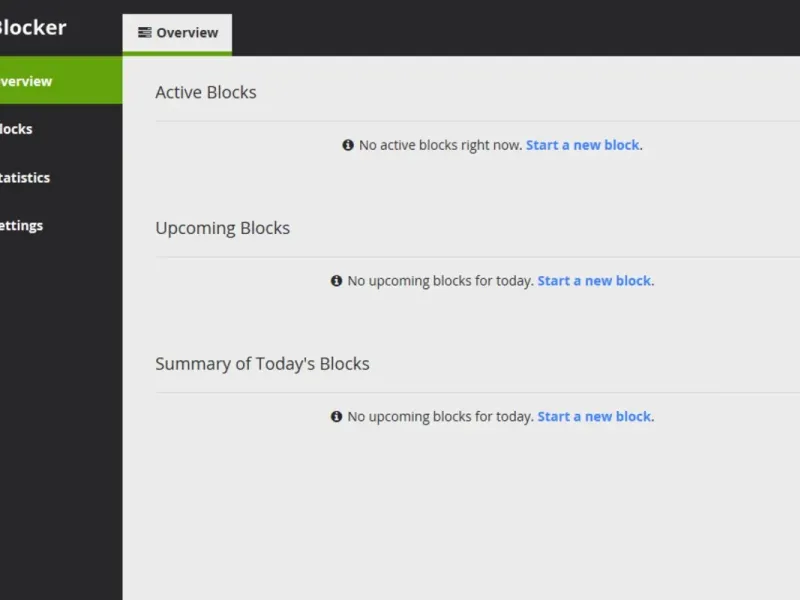Click the 'No active blocks right now' message
800x600 pixels.
pos(440,145)
